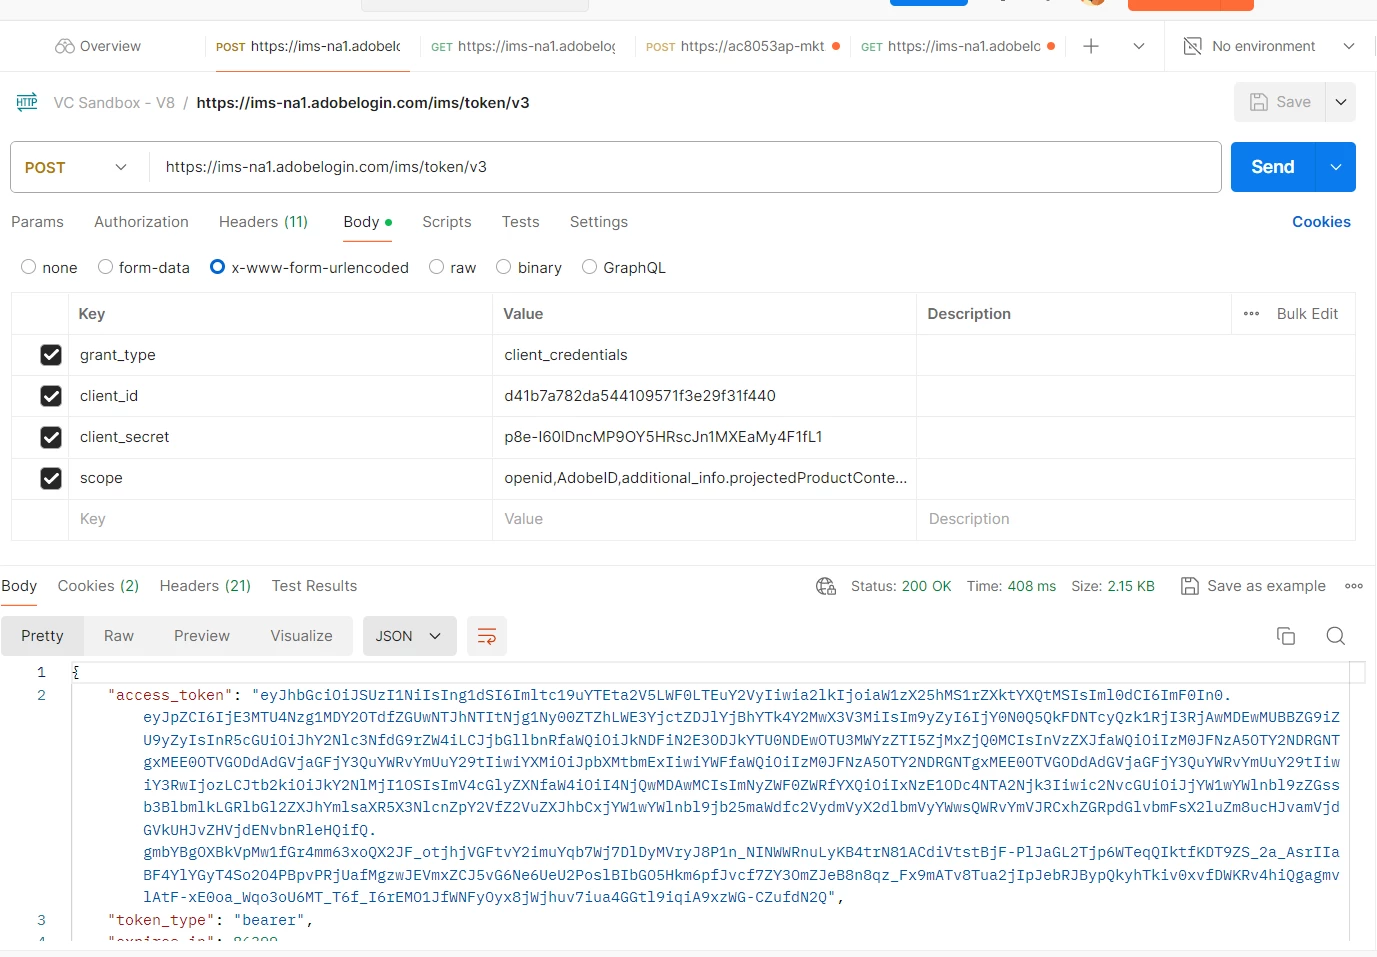This screenshot has height=957, width=1377.
Task: Uncheck the grant_type row checkbox
Action: click(x=51, y=355)
